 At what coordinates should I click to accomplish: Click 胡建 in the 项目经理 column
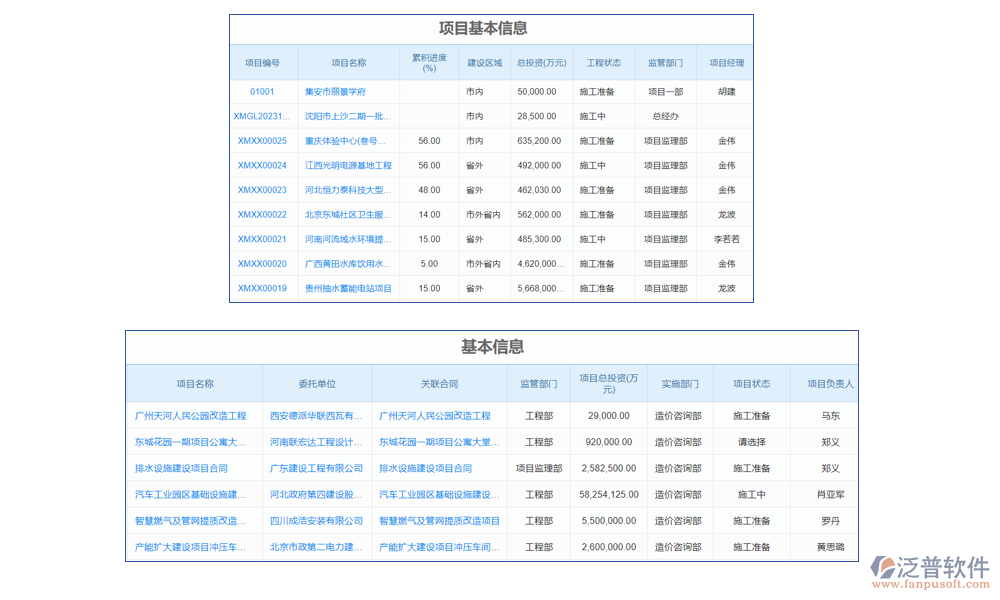point(726,90)
